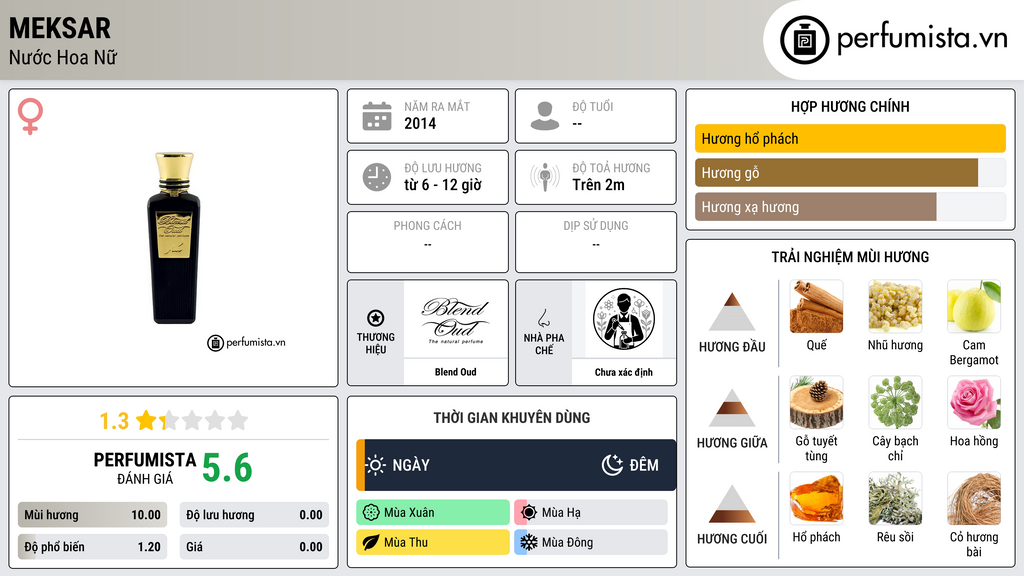Open the Hoa hồng rose note image
1024x576 pixels.
click(974, 403)
